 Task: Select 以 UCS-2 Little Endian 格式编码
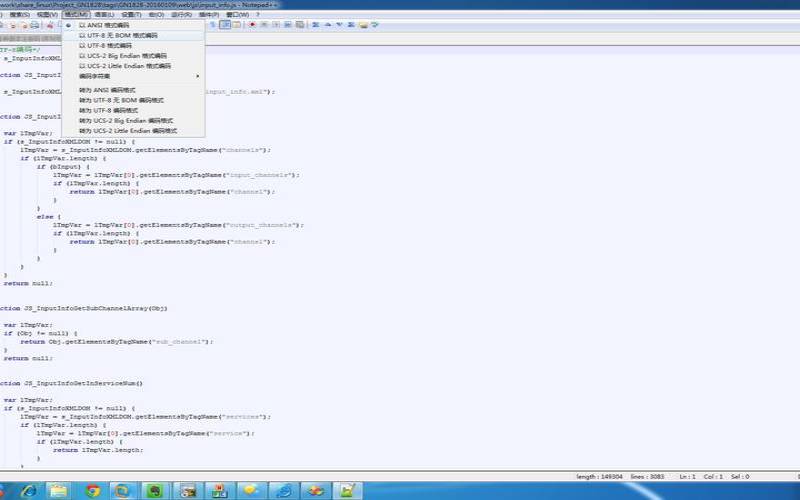(x=134, y=66)
